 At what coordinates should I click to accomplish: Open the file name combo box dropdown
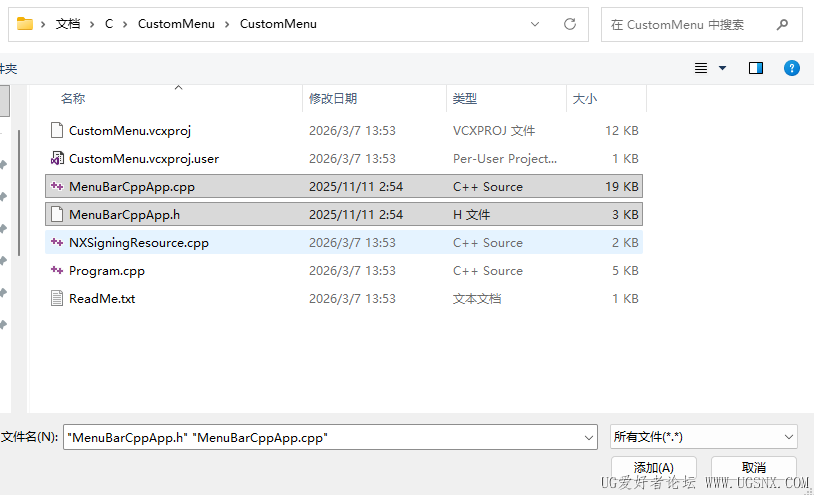pyautogui.click(x=589, y=437)
